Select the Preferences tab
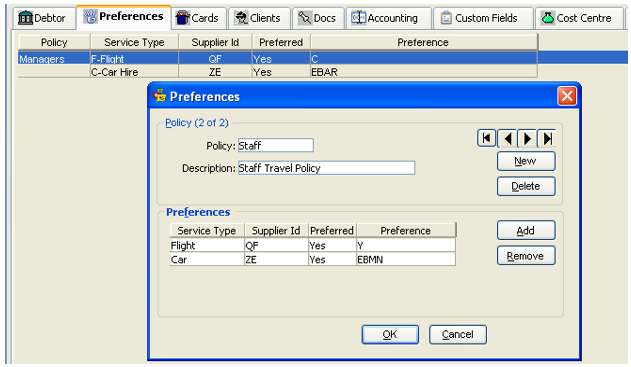Image resolution: width=631 pixels, height=367 pixels. click(x=124, y=16)
